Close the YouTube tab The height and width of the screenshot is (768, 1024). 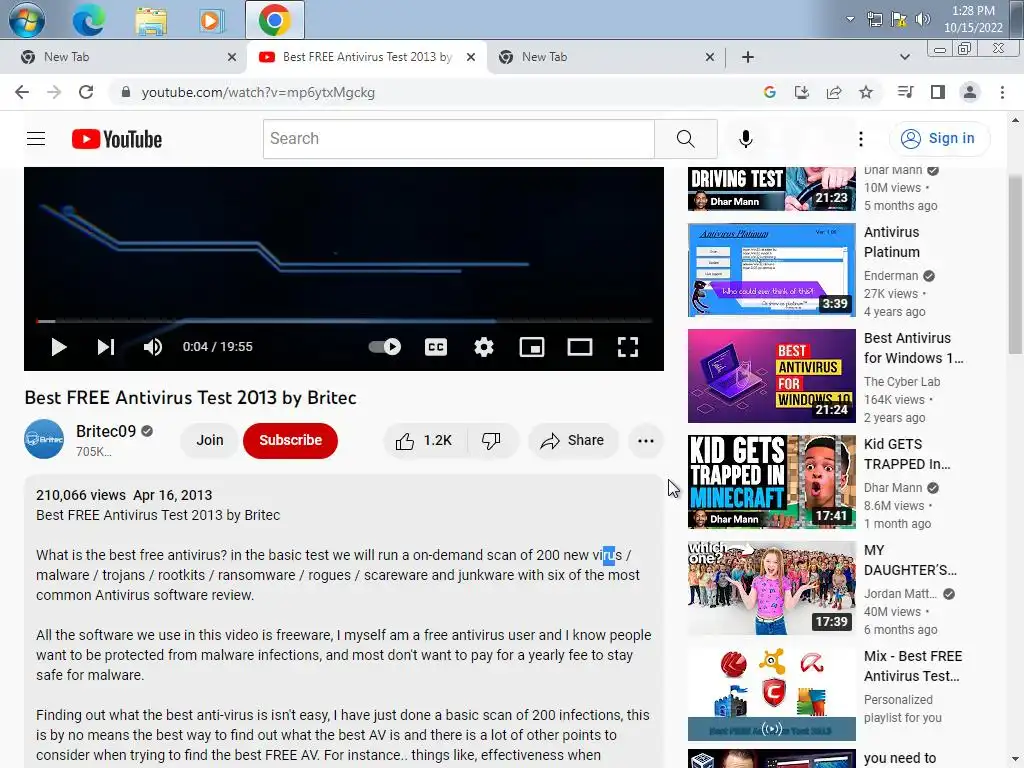coord(470,57)
